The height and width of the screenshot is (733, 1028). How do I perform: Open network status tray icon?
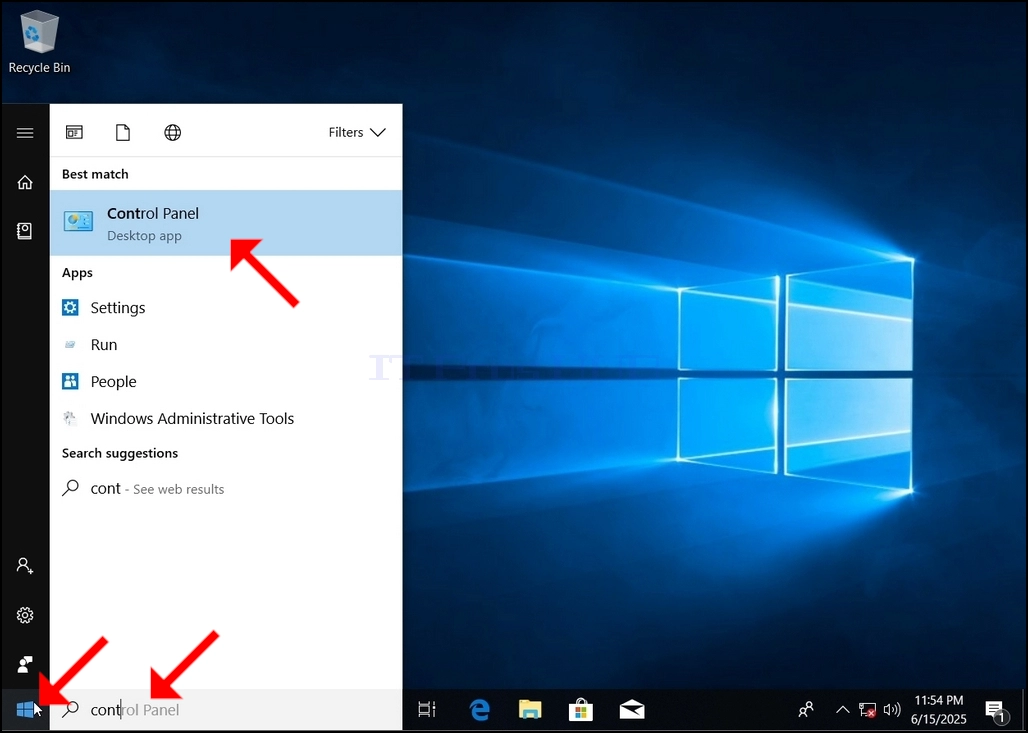[867, 710]
